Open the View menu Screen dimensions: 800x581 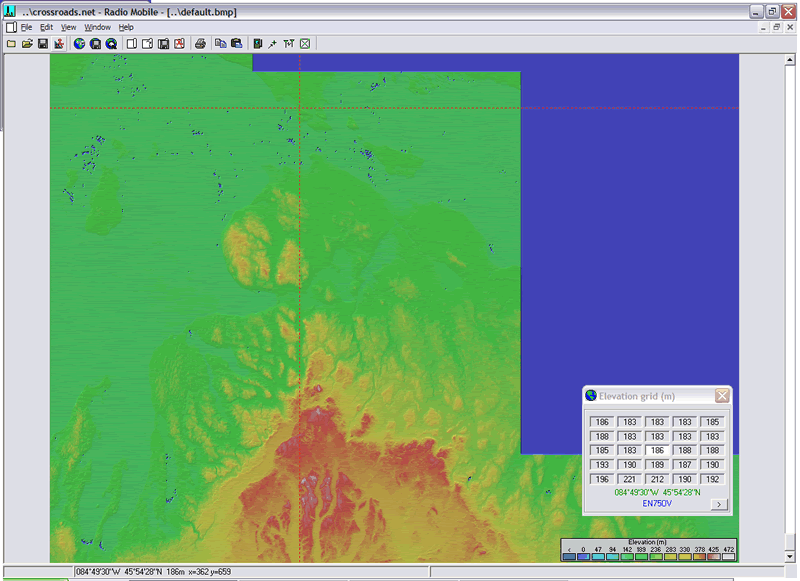click(68, 27)
